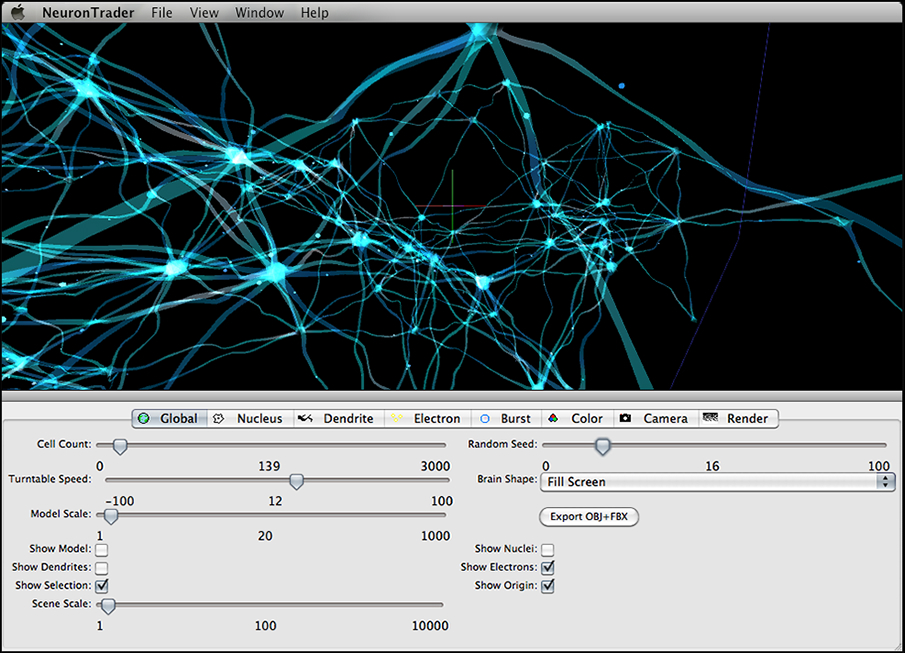Click the blue Burst circle icon
Viewport: 905px width, 653px height.
click(485, 419)
